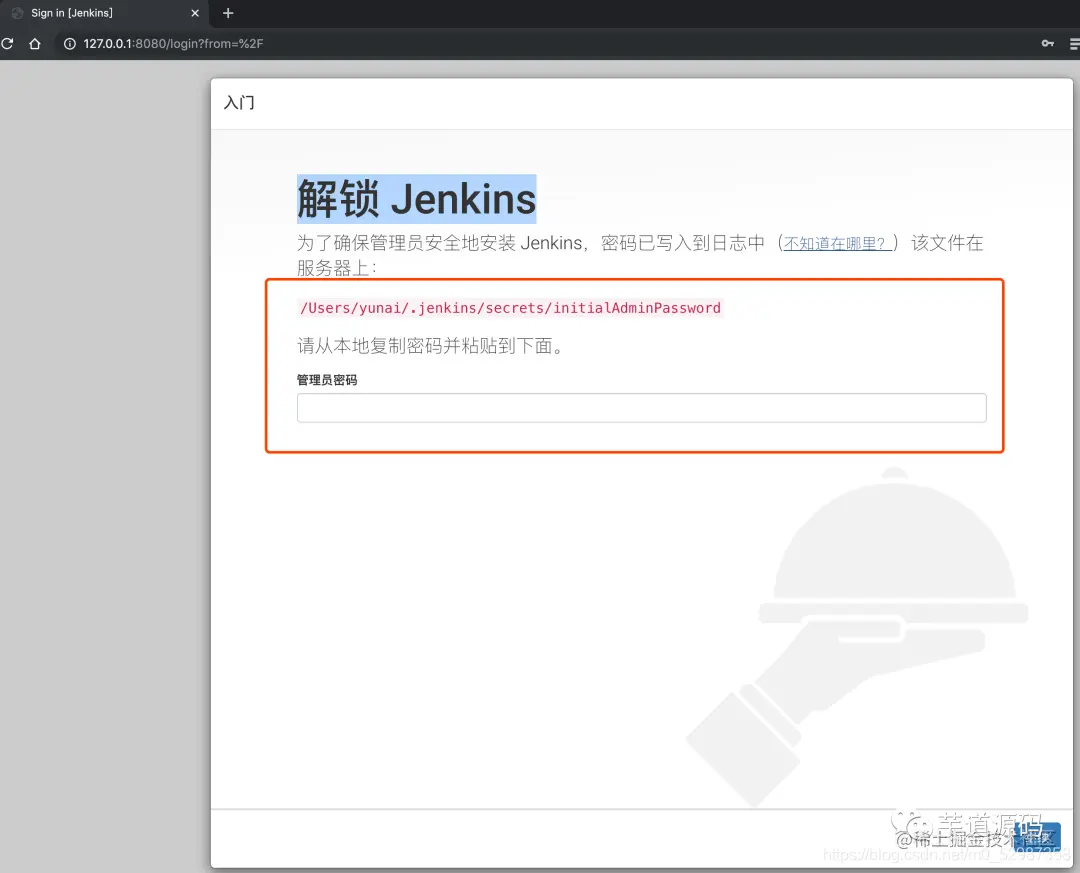Click the blue continue button at bottom

[x=1037, y=836]
